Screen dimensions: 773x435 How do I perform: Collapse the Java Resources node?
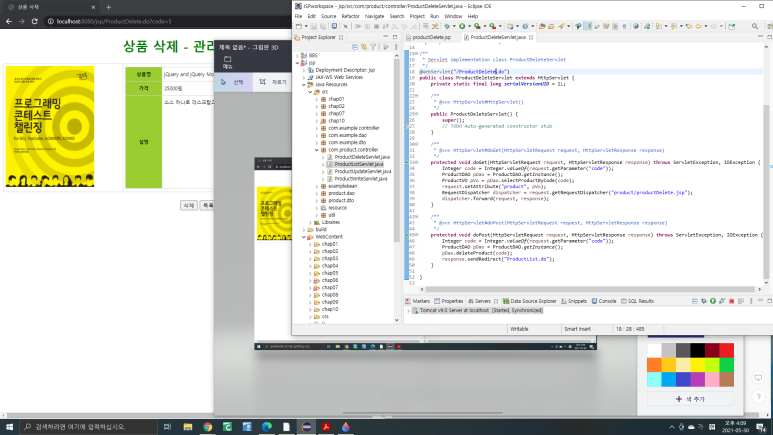(304, 84)
